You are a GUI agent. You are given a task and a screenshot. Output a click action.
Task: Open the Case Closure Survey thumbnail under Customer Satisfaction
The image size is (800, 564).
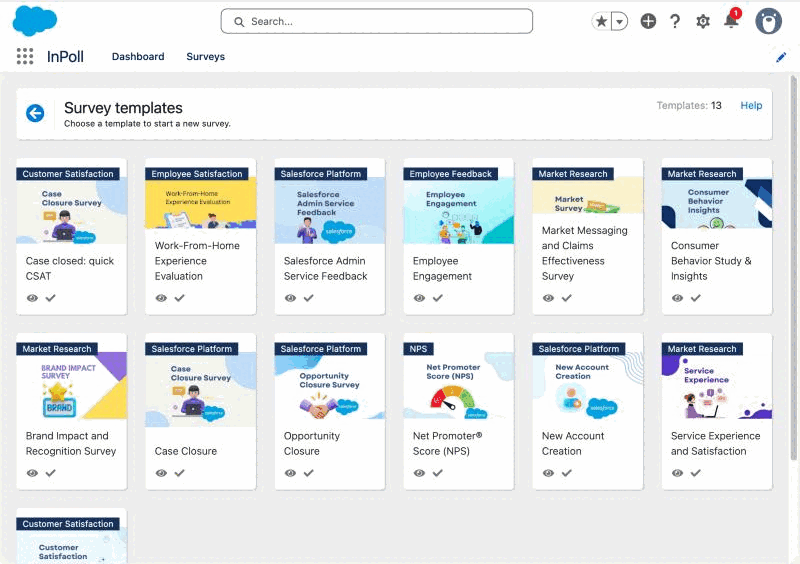(71, 212)
